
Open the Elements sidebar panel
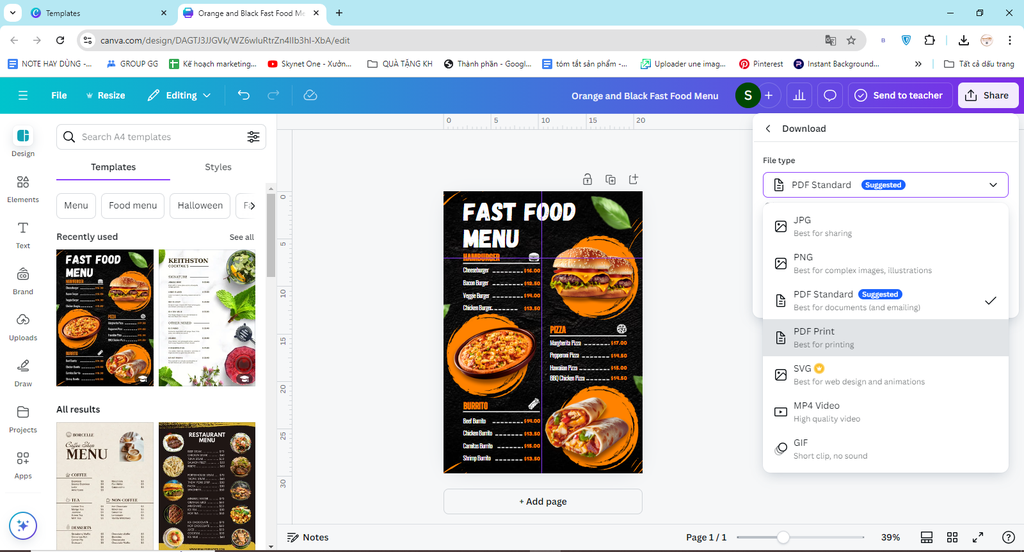pos(23,188)
